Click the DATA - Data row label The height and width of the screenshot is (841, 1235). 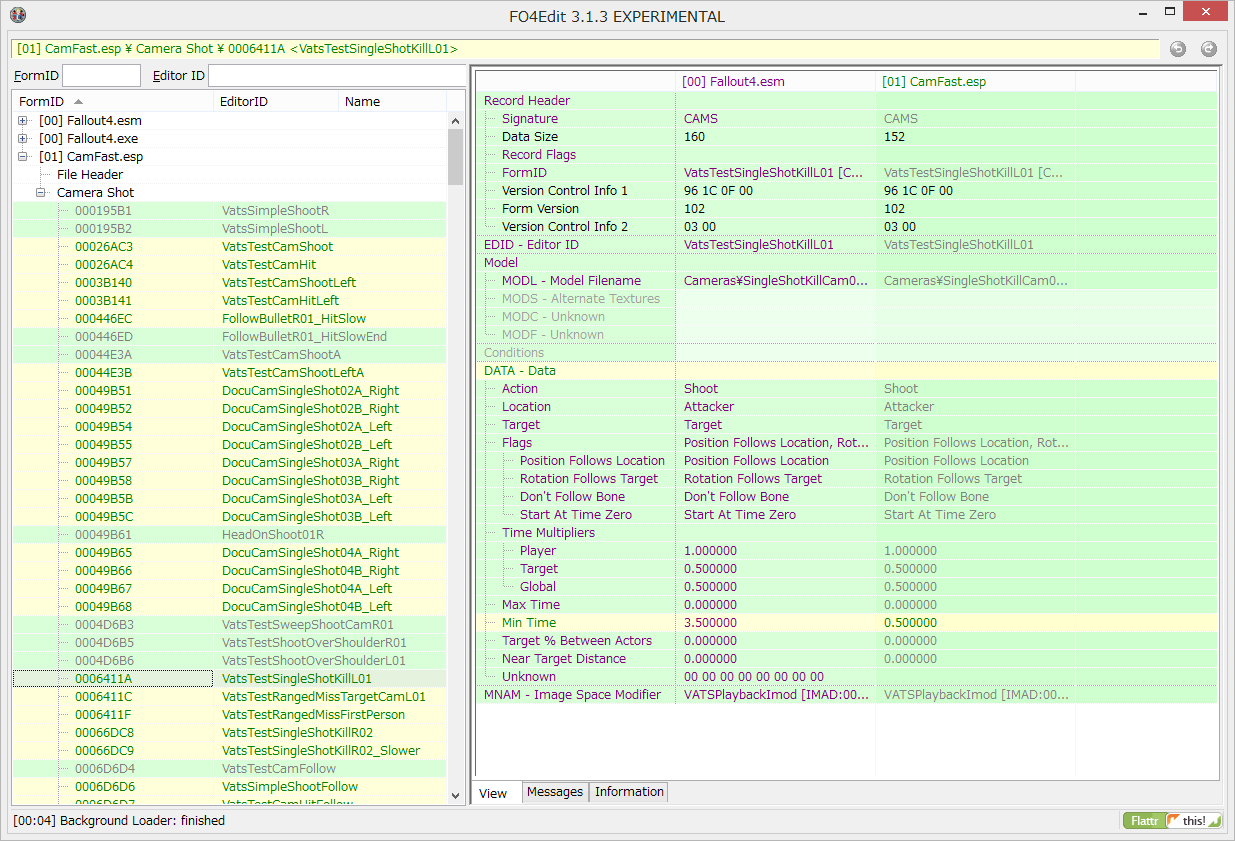[520, 371]
